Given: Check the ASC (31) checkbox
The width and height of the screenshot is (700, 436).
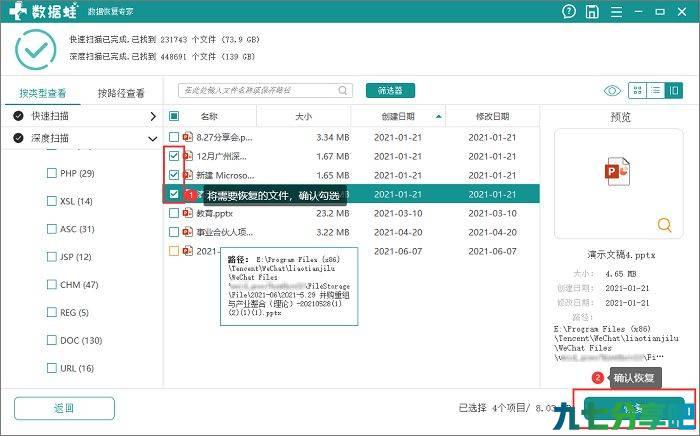Looking at the screenshot, I should tap(52, 229).
